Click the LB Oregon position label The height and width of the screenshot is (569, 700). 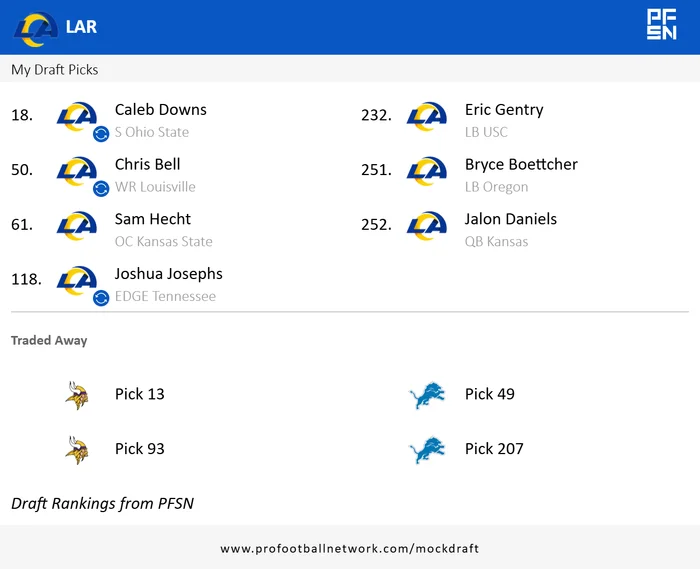(x=496, y=187)
